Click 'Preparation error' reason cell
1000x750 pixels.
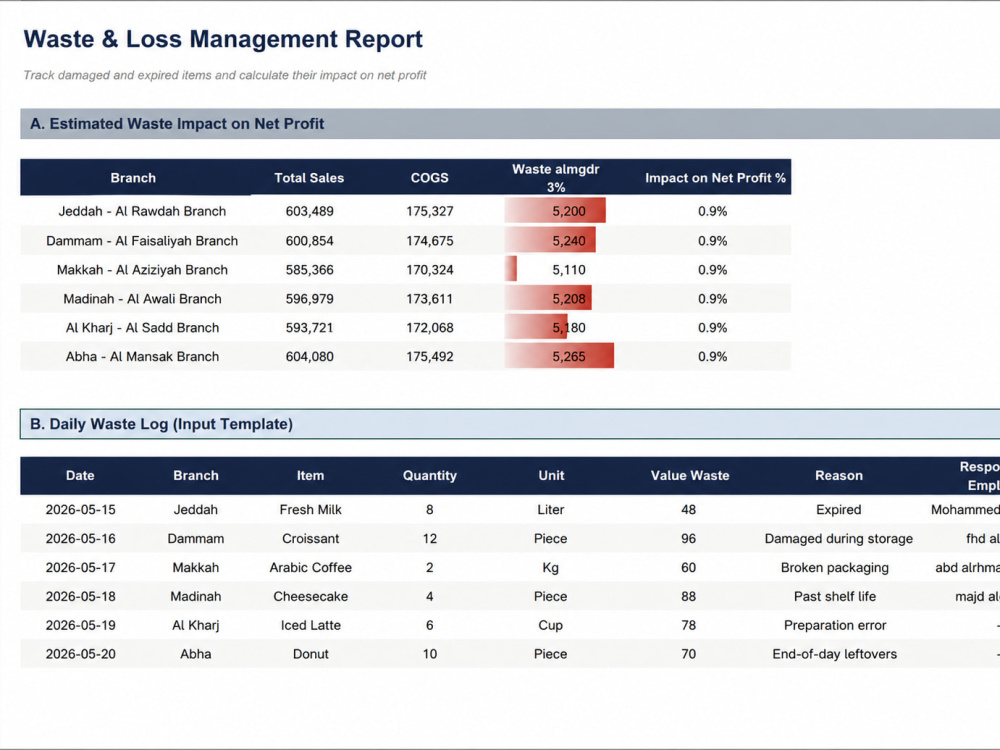click(835, 625)
